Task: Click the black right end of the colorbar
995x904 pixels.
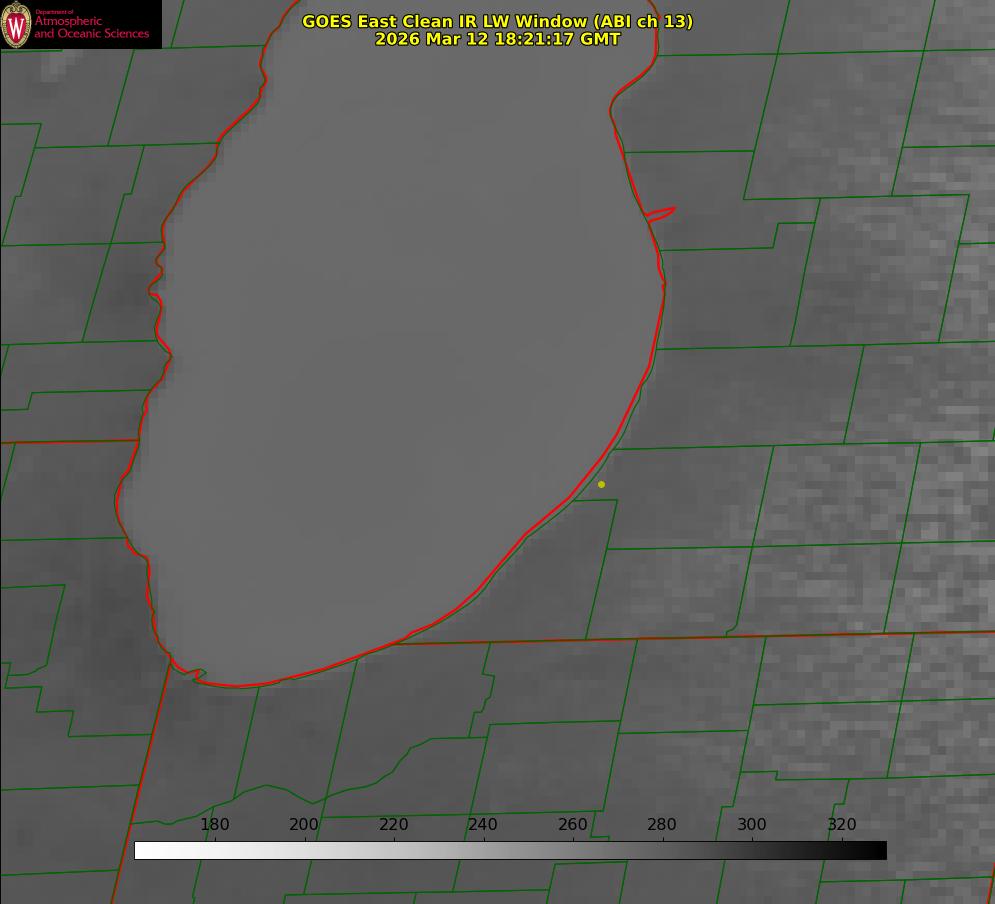Action: (878, 850)
